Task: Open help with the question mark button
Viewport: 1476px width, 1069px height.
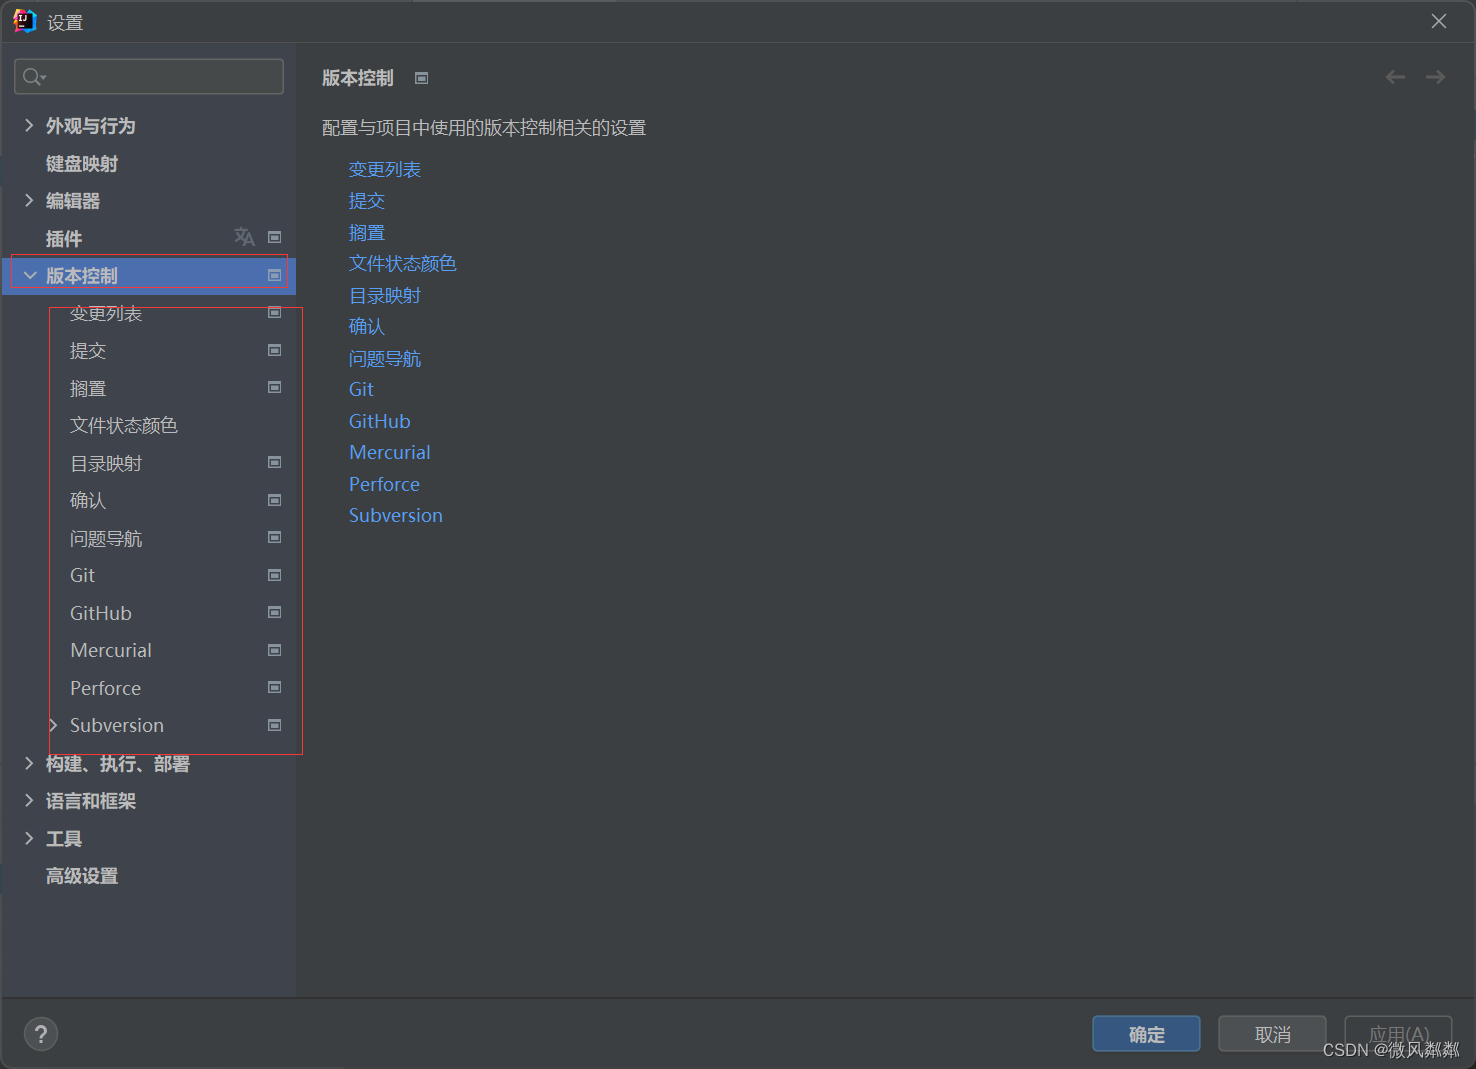Action: (41, 1034)
